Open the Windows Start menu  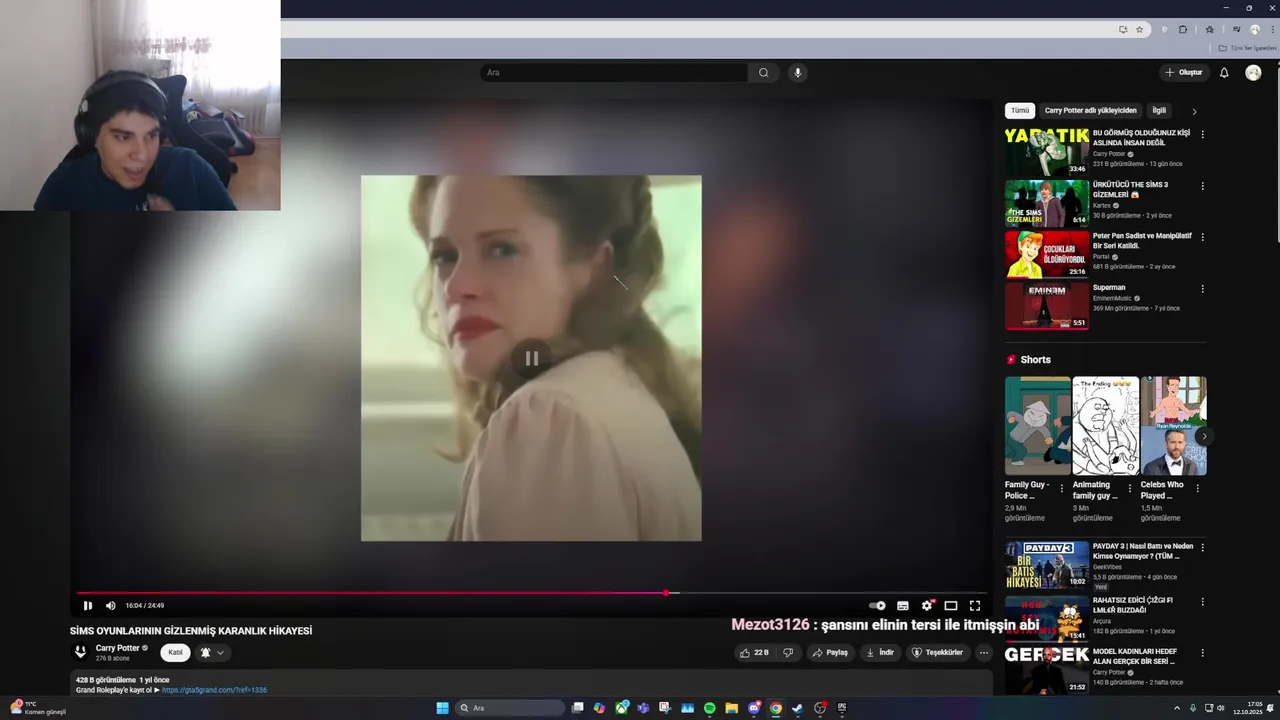[x=442, y=708]
